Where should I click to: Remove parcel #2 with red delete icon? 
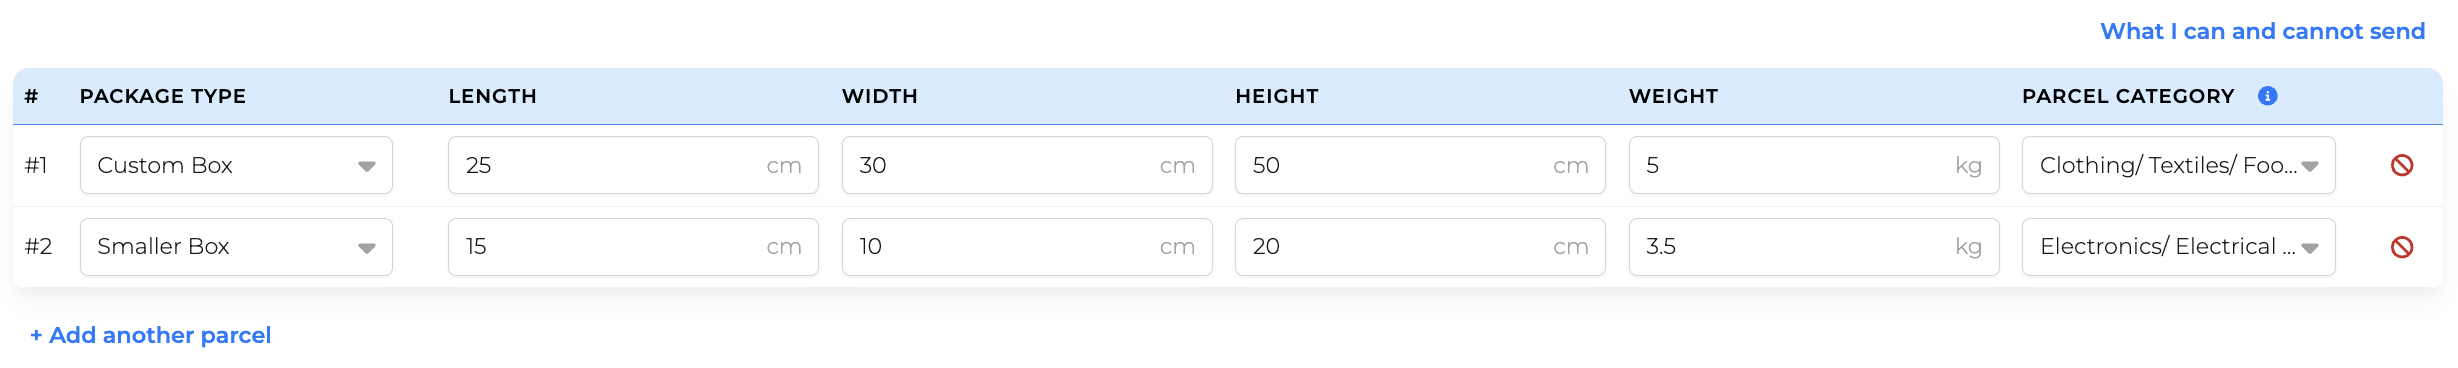2402,247
